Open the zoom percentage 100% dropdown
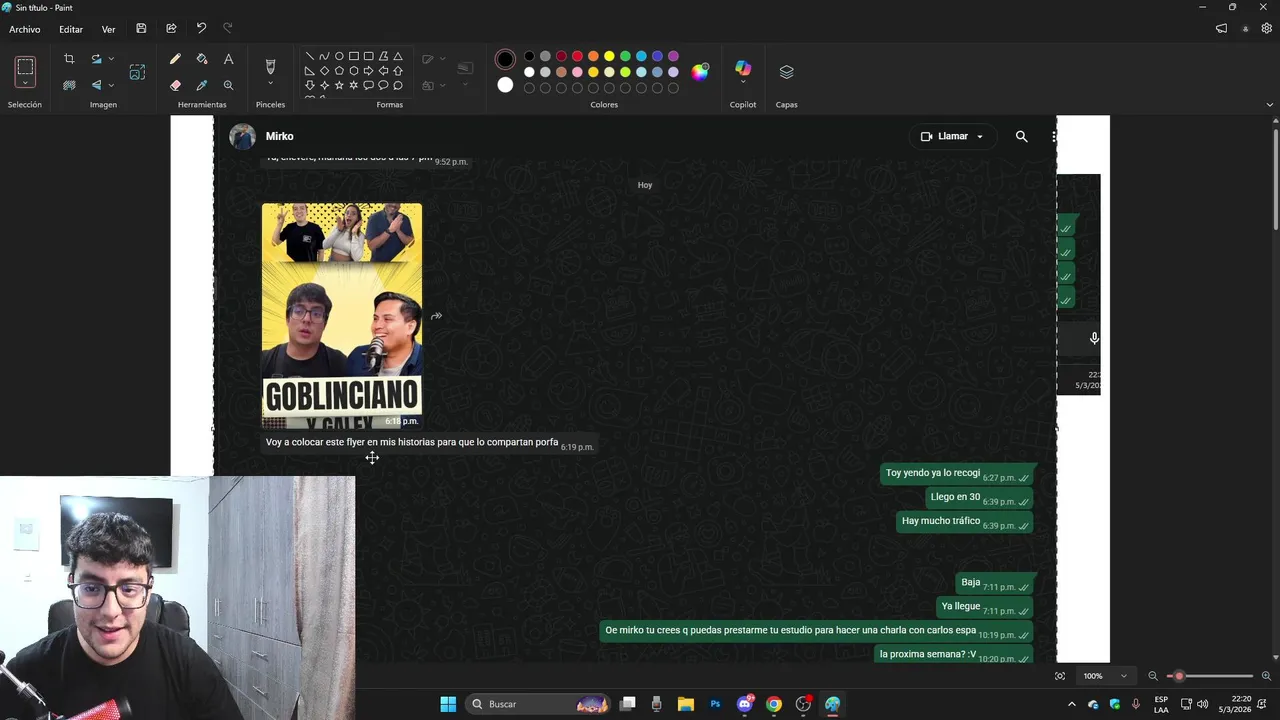Image resolution: width=1280 pixels, height=720 pixels. [1123, 676]
